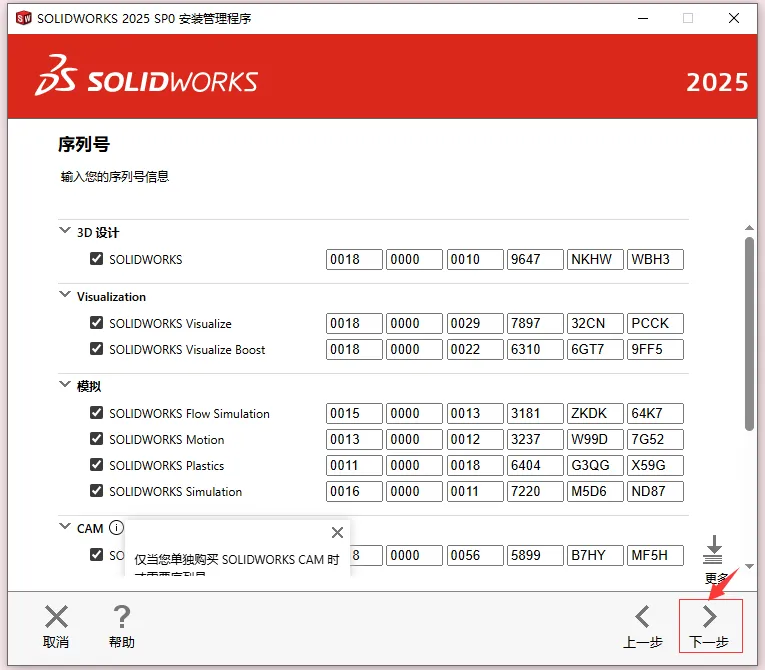Viewport: 765px width, 670px height.
Task: Click the SOLIDWORKS Flow Simulation label
Action: [189, 414]
